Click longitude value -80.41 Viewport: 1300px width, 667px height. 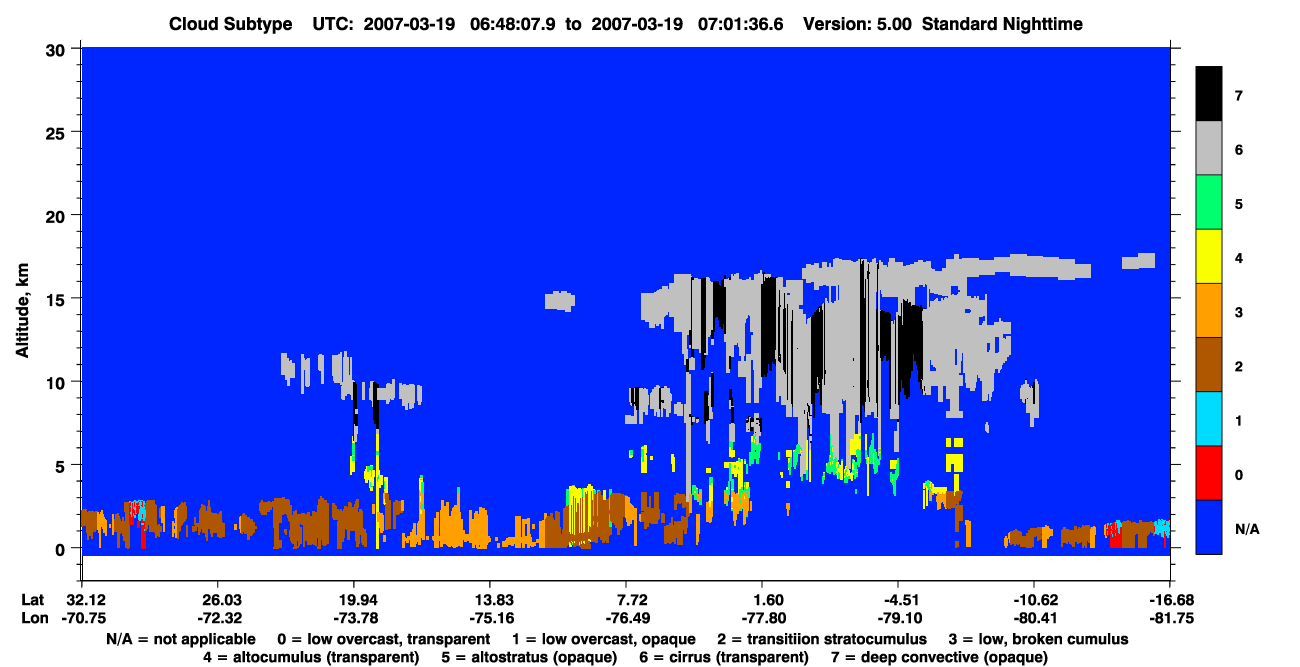1034,618
